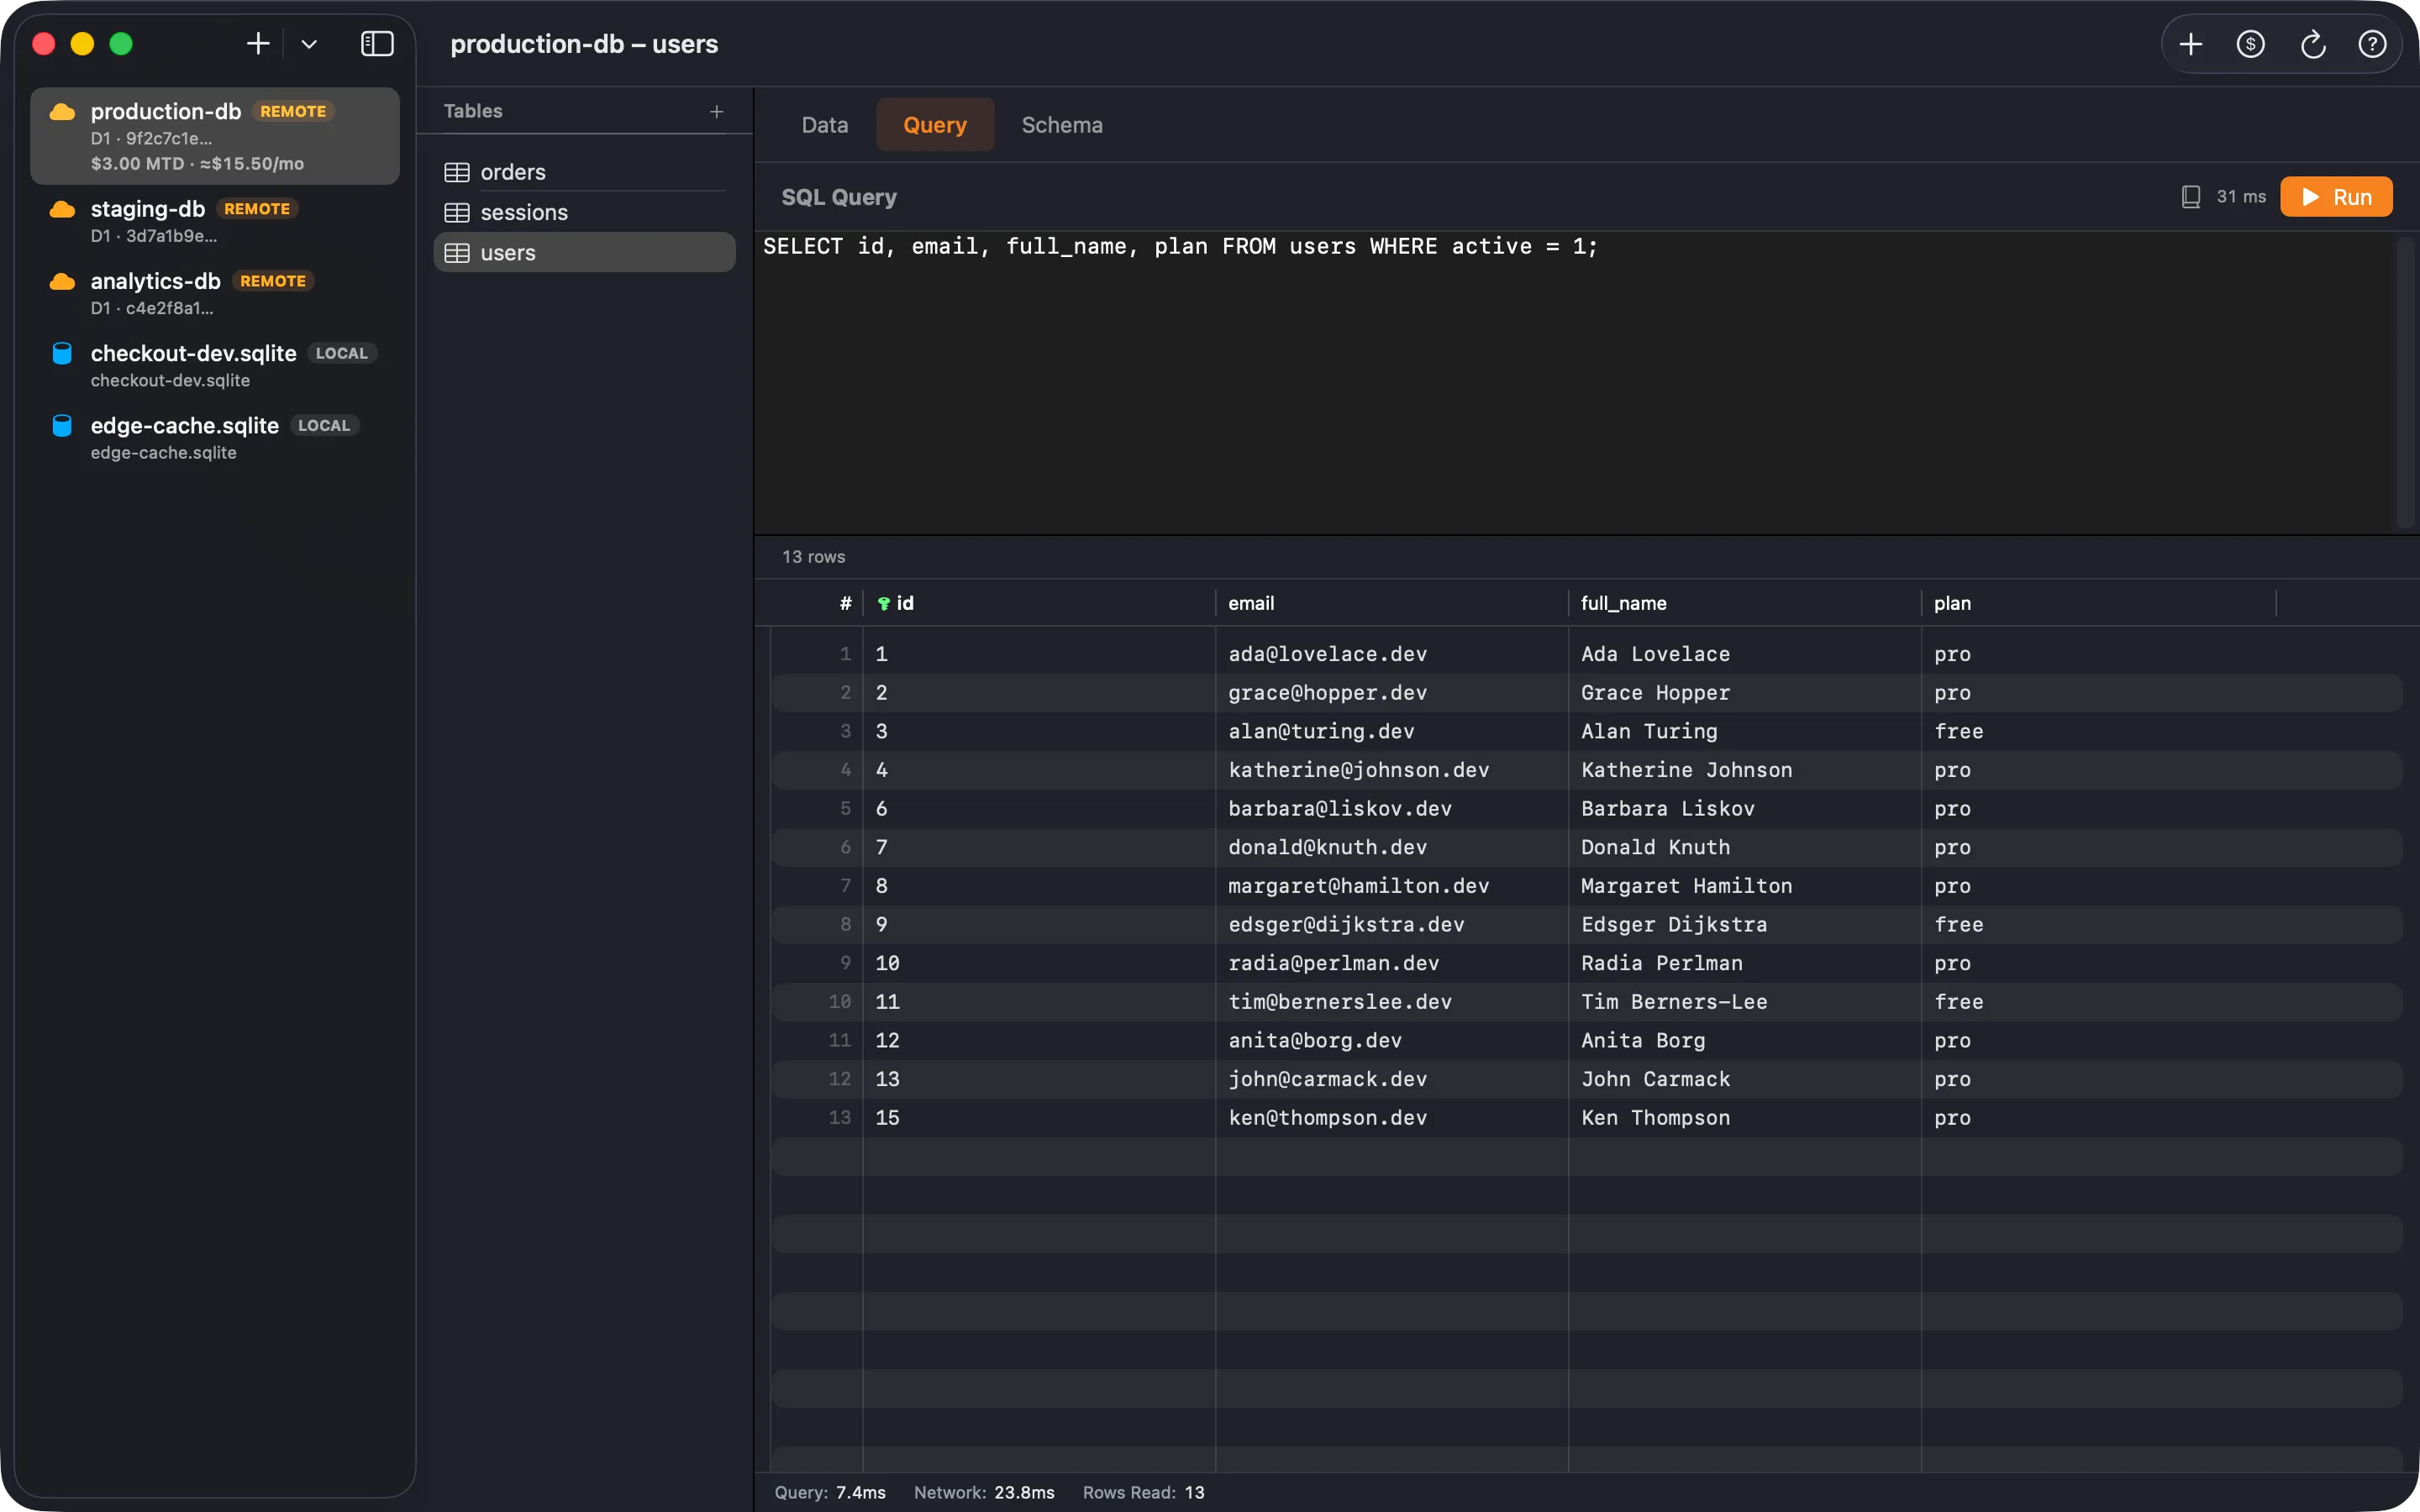Click the 13 rows result count label
Image resolution: width=2420 pixels, height=1512 pixels.
tap(813, 557)
